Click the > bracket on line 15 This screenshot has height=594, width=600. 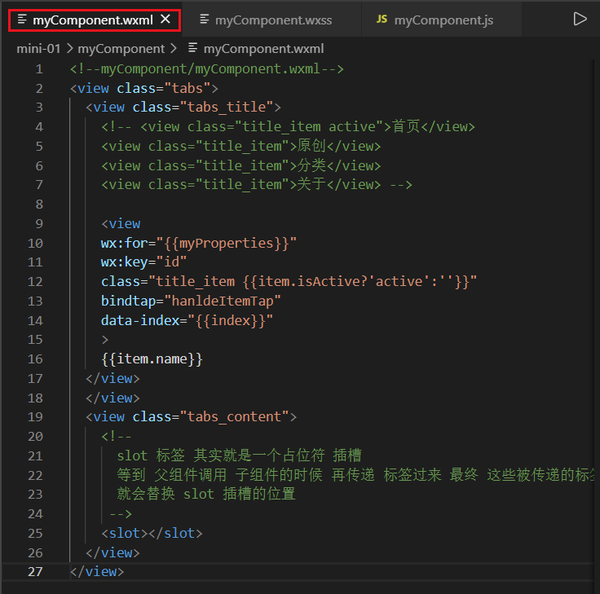click(x=105, y=339)
